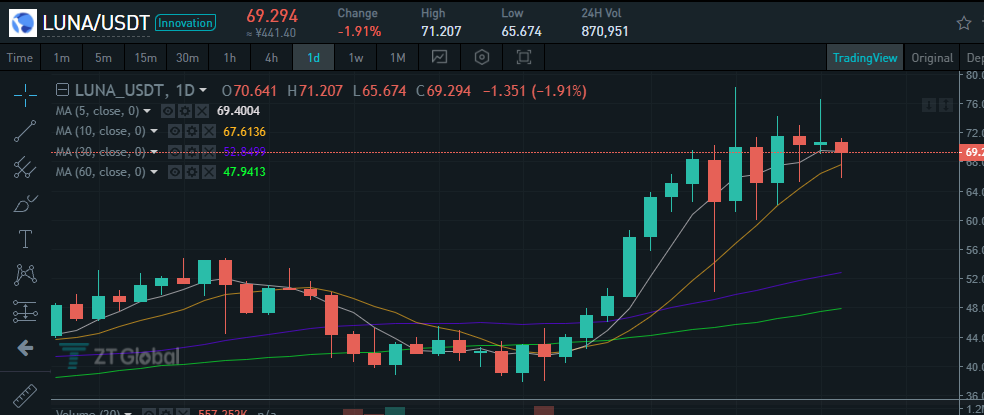Screen dimensions: 984x415
Task: Click the MA 60 value 47.9413
Action: click(x=245, y=171)
